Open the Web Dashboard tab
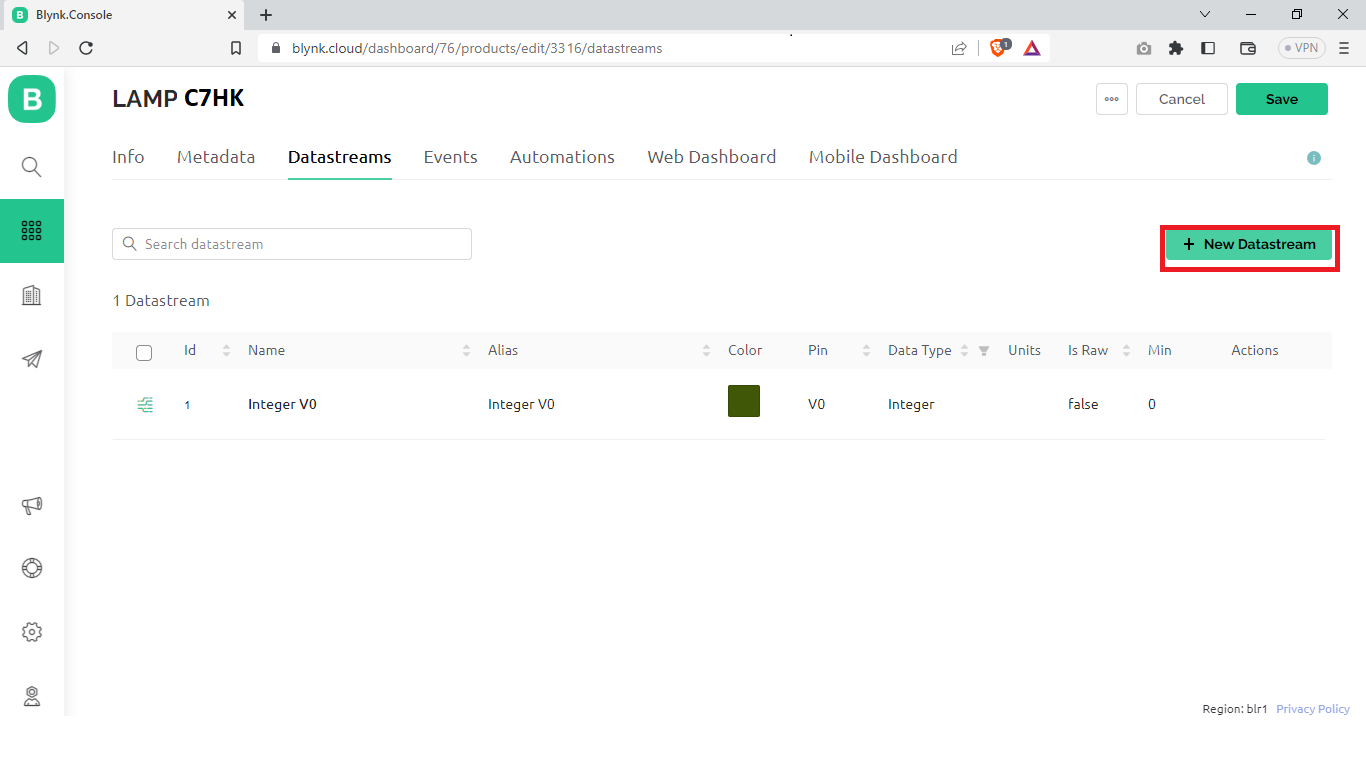 711,157
